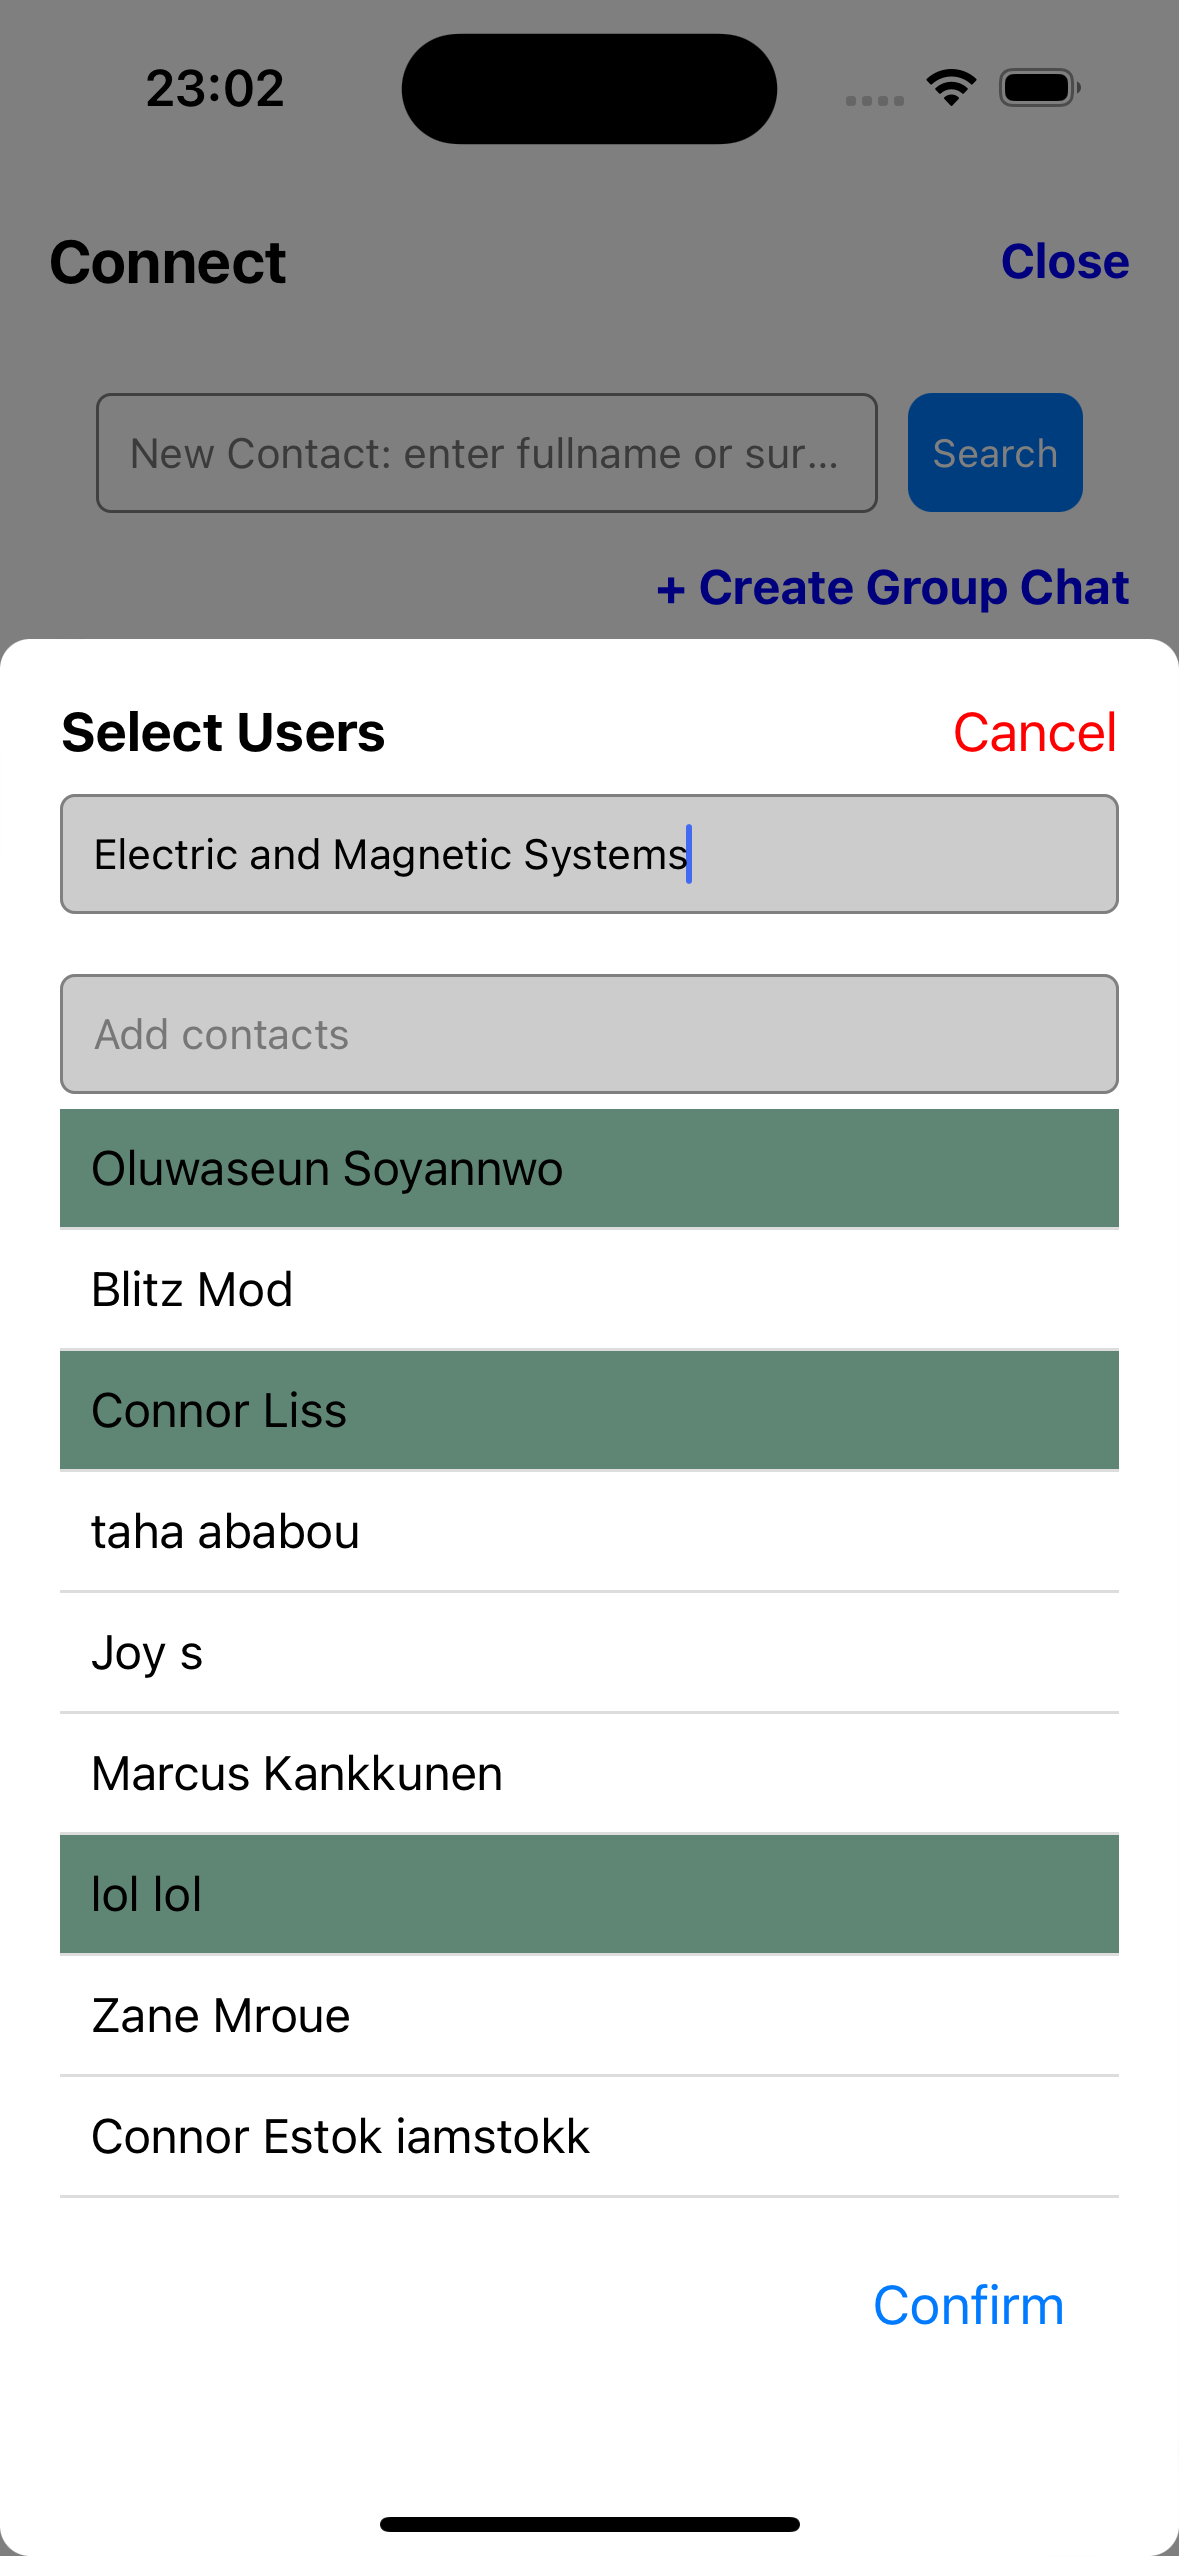Select Joy s in the user list

[589, 1652]
